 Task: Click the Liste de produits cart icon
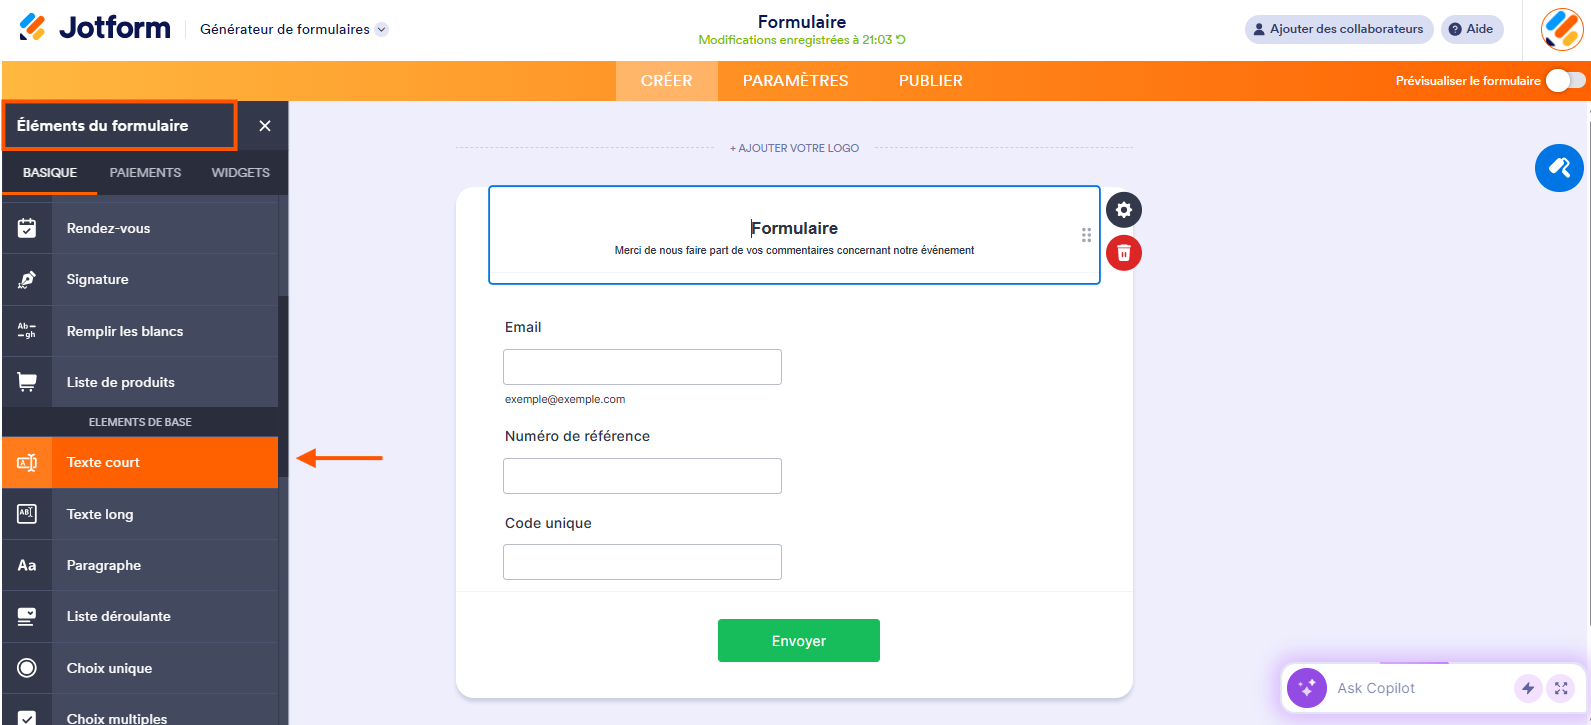click(27, 381)
